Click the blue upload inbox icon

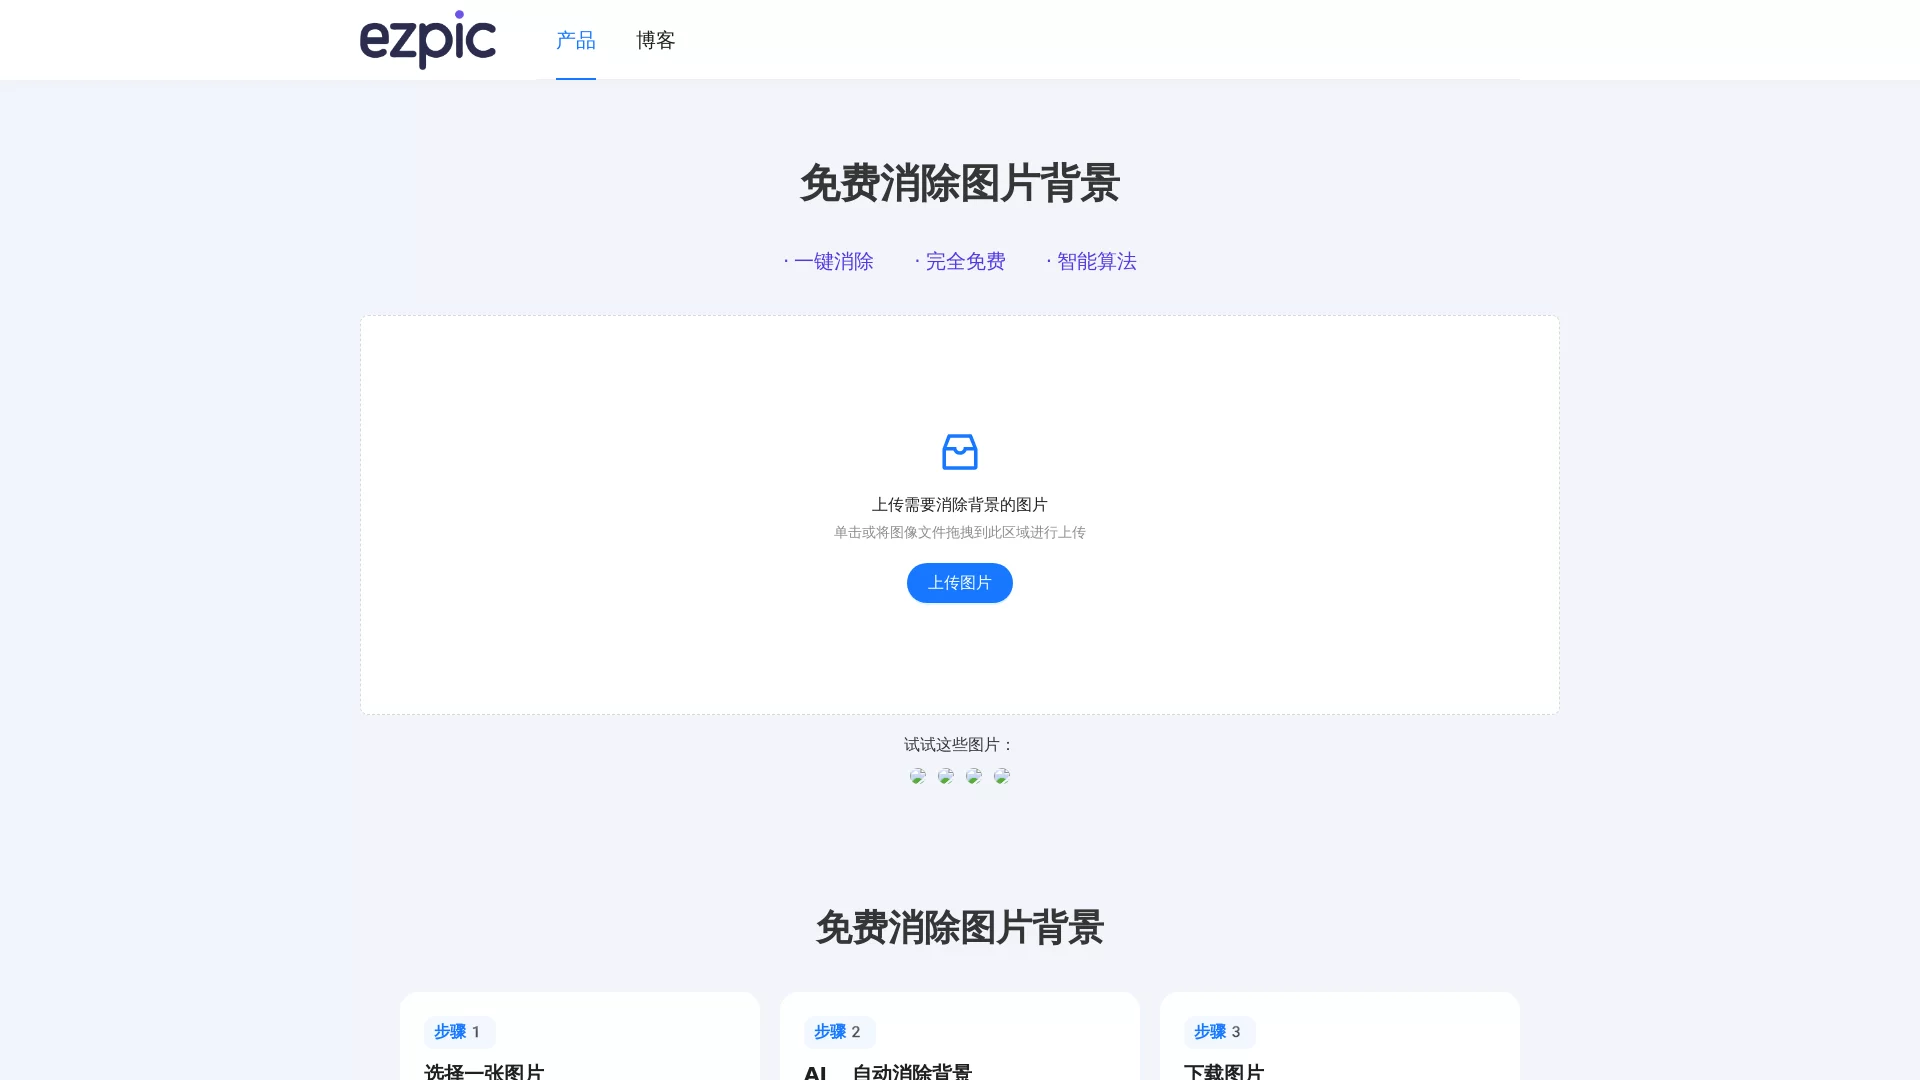(959, 451)
